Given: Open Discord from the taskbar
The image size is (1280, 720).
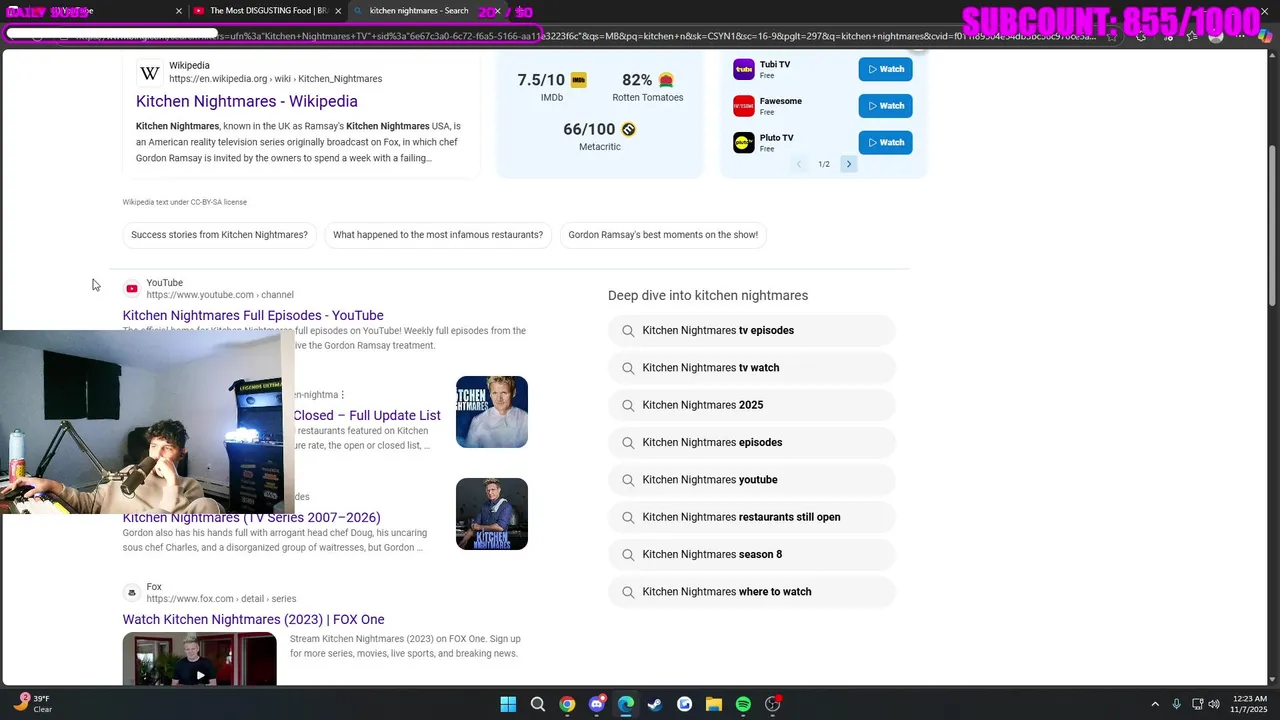Looking at the screenshot, I should pos(597,704).
